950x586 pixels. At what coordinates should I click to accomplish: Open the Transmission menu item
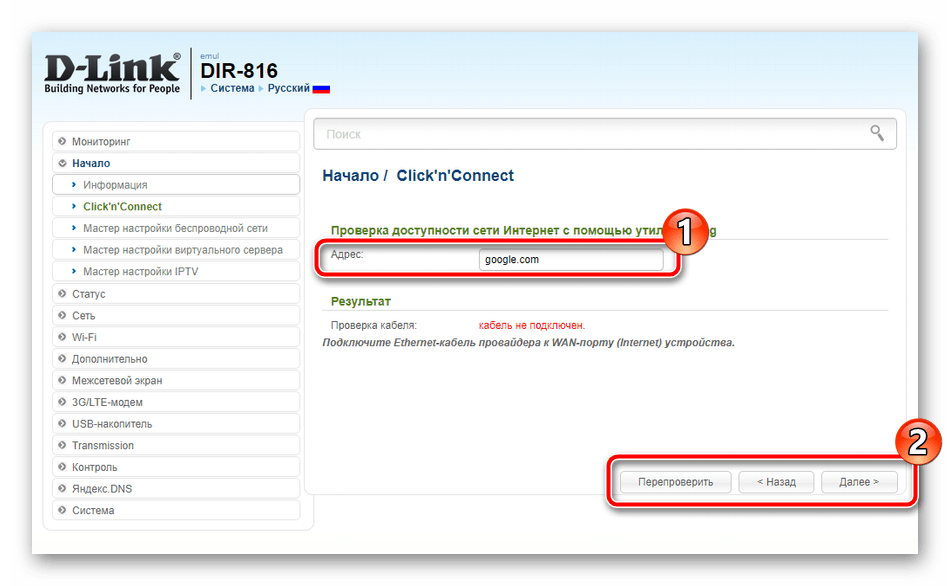click(176, 445)
